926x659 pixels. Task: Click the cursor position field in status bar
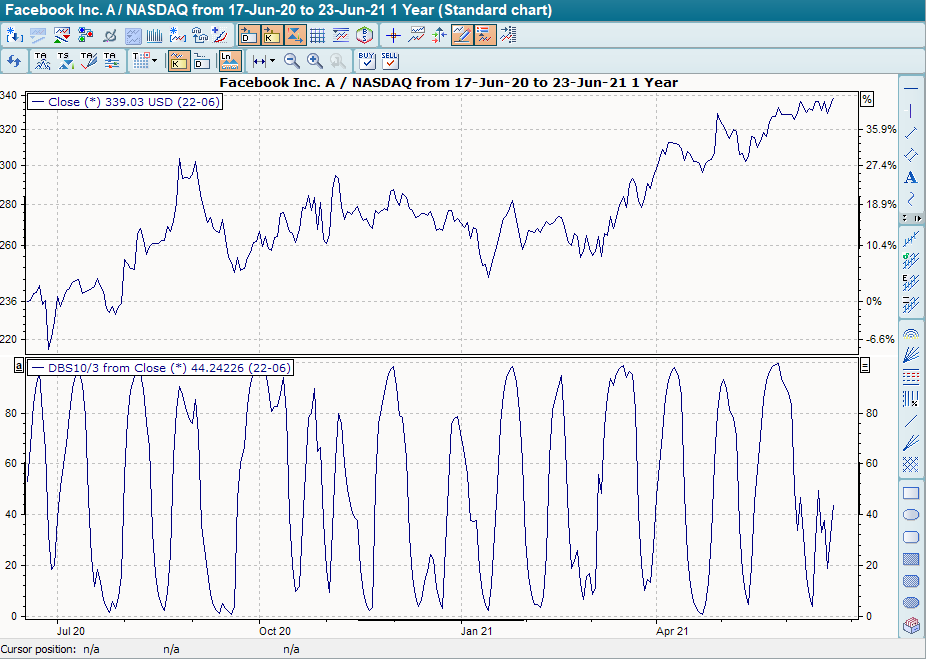pos(90,648)
